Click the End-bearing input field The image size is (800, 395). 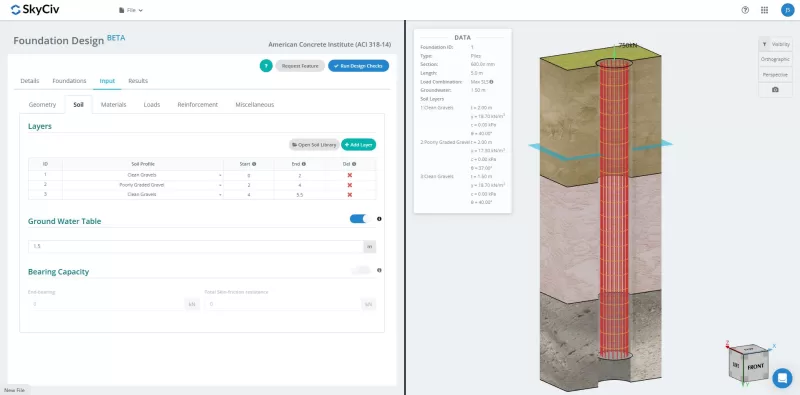pyautogui.click(x=106, y=304)
